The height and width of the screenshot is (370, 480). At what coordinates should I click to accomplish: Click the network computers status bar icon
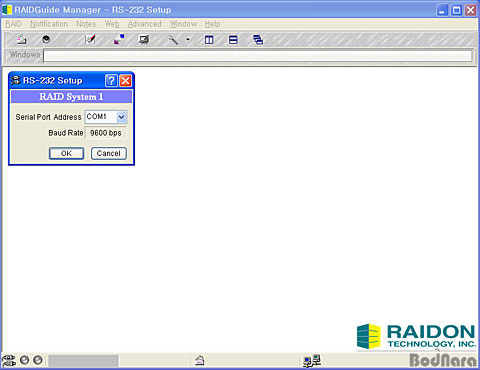(x=312, y=361)
